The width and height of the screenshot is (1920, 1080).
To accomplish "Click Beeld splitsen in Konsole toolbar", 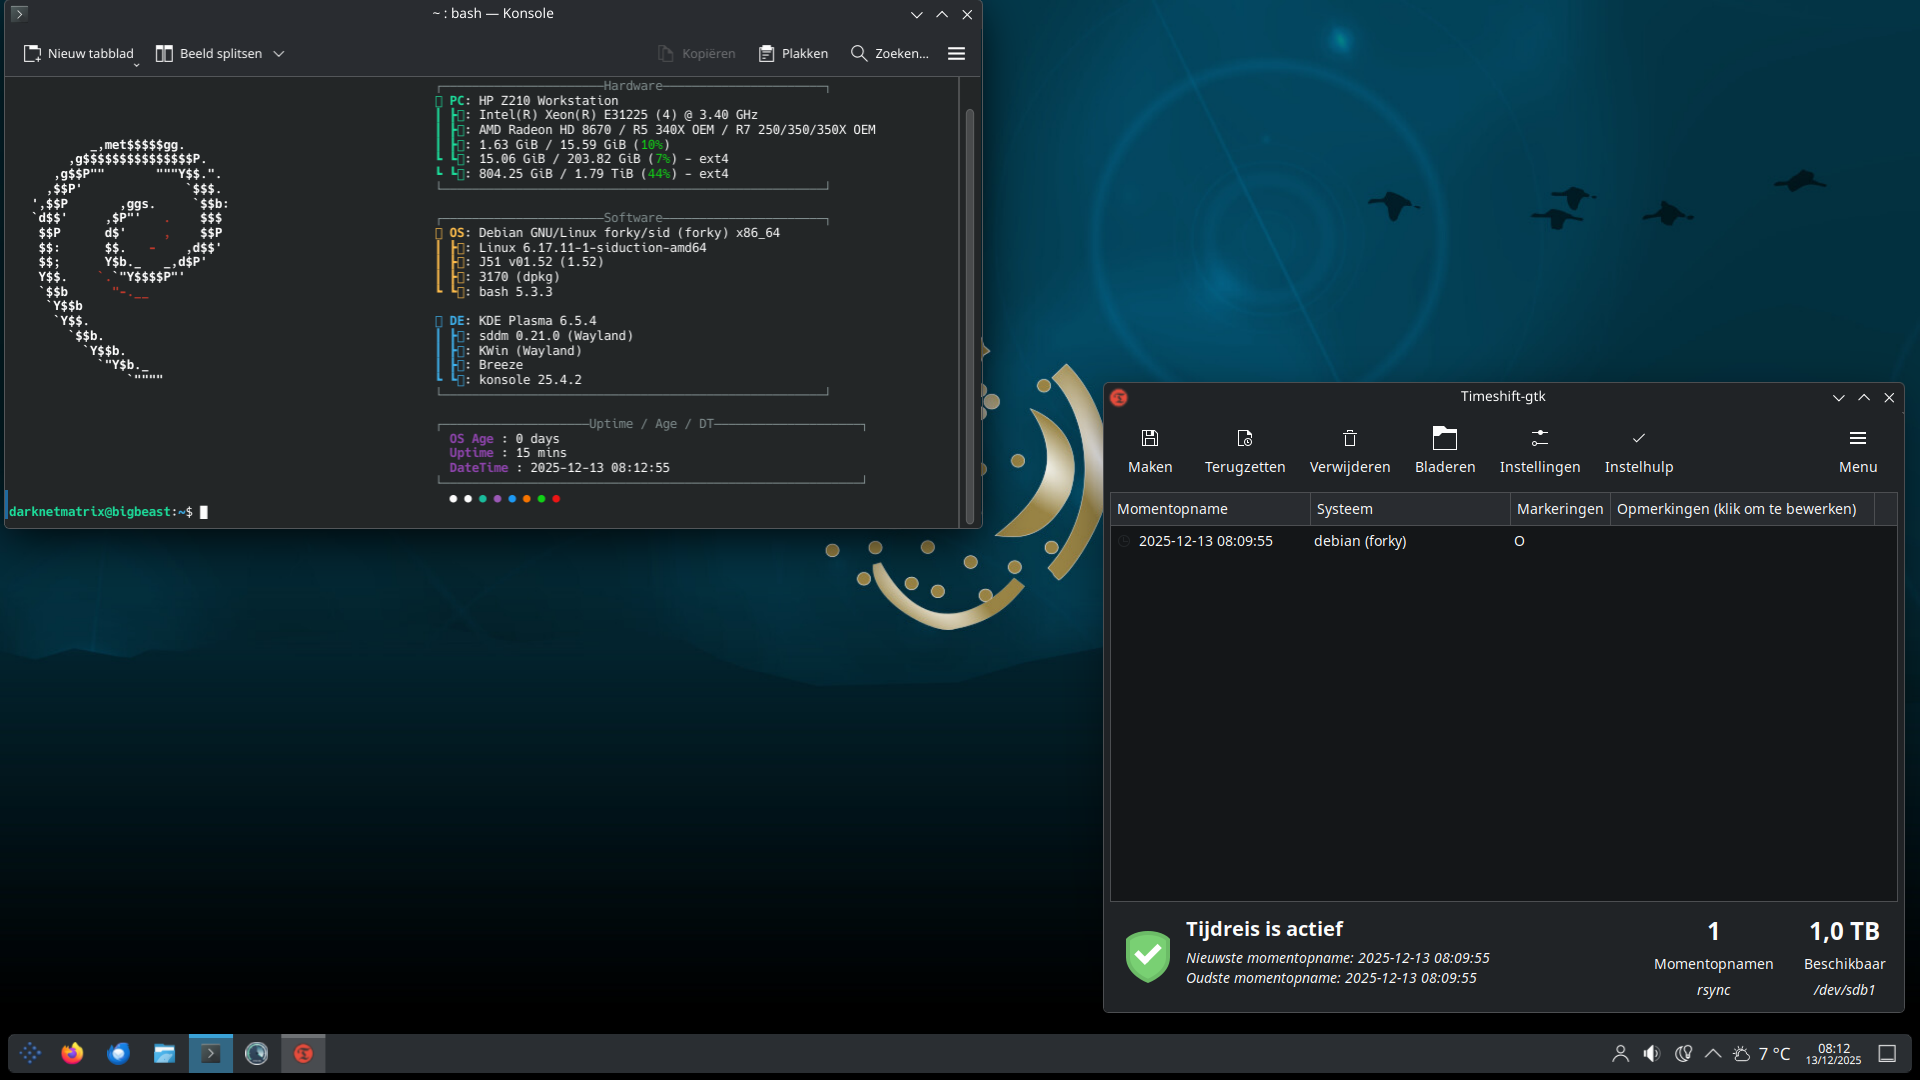I will tap(210, 54).
